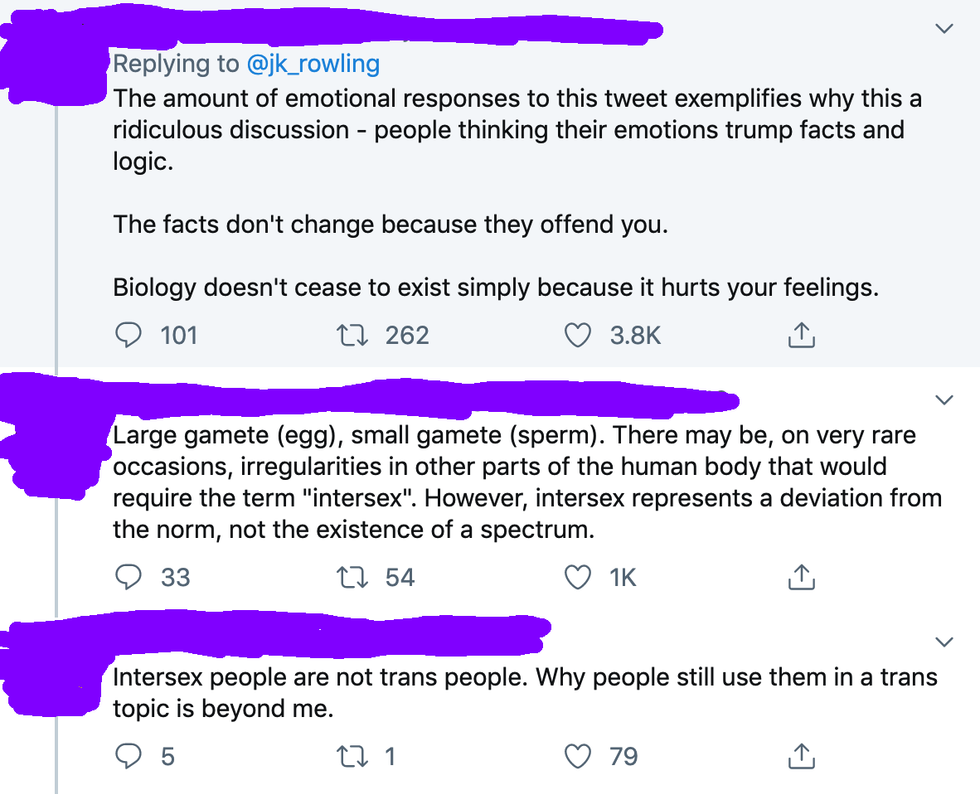This screenshot has height=794, width=980.
Task: Open the first tweet's options chevron
Action: [943, 29]
